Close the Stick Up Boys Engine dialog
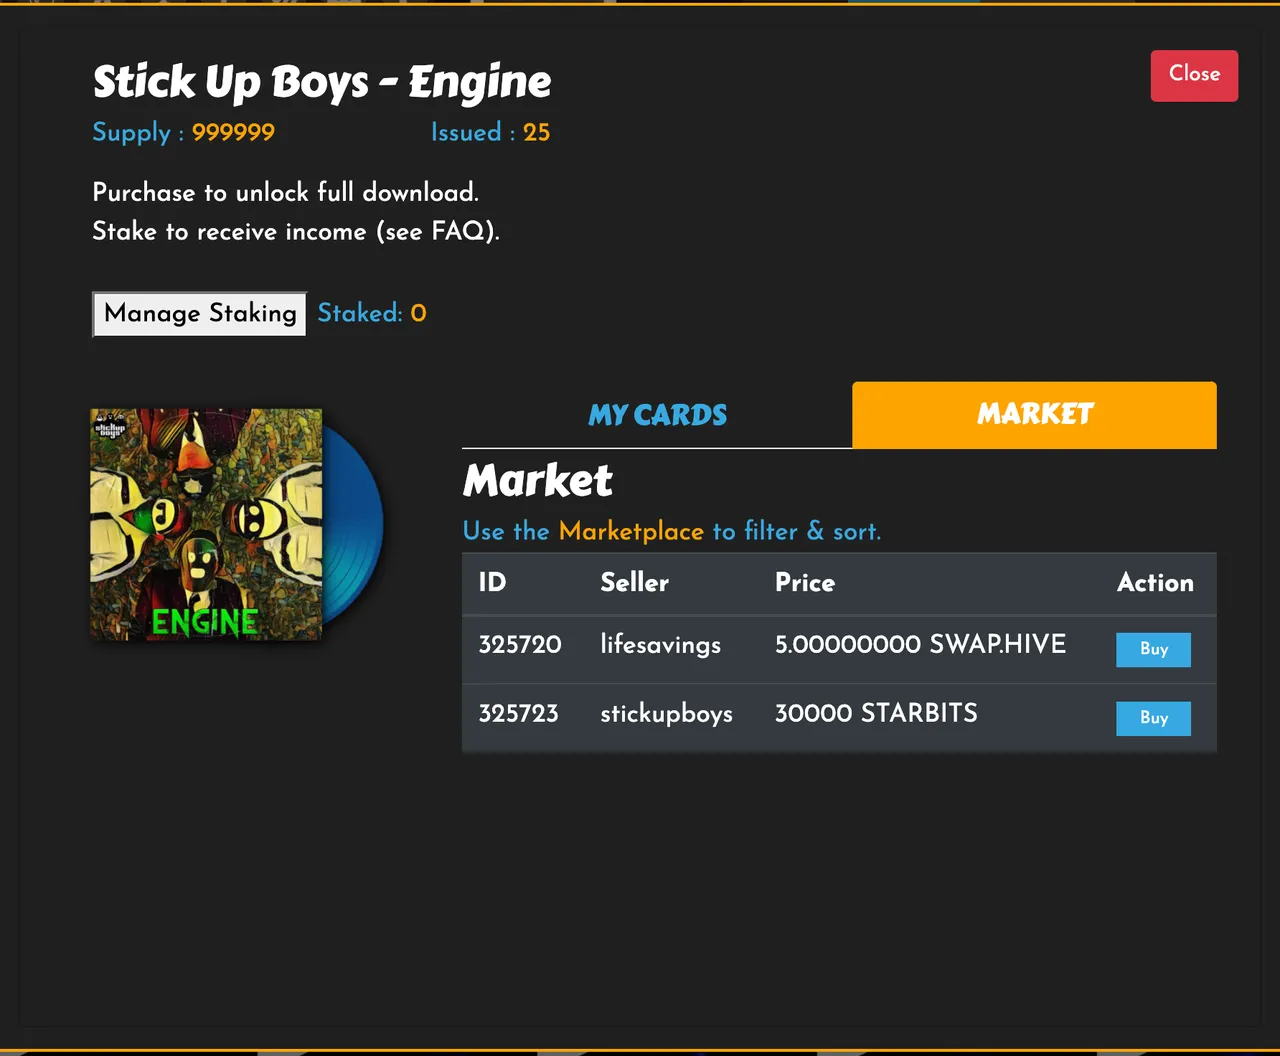 [1194, 76]
